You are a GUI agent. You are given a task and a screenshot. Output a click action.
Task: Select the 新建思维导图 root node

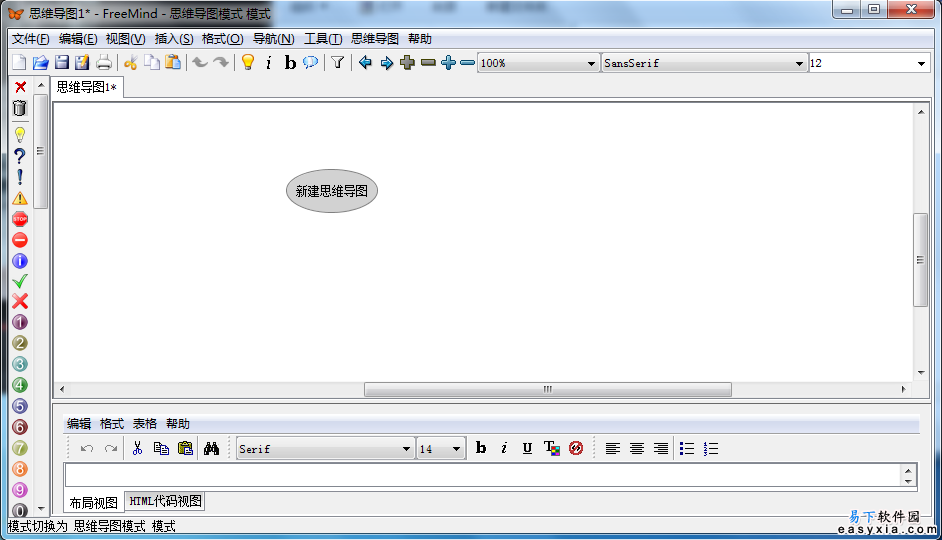(x=332, y=191)
